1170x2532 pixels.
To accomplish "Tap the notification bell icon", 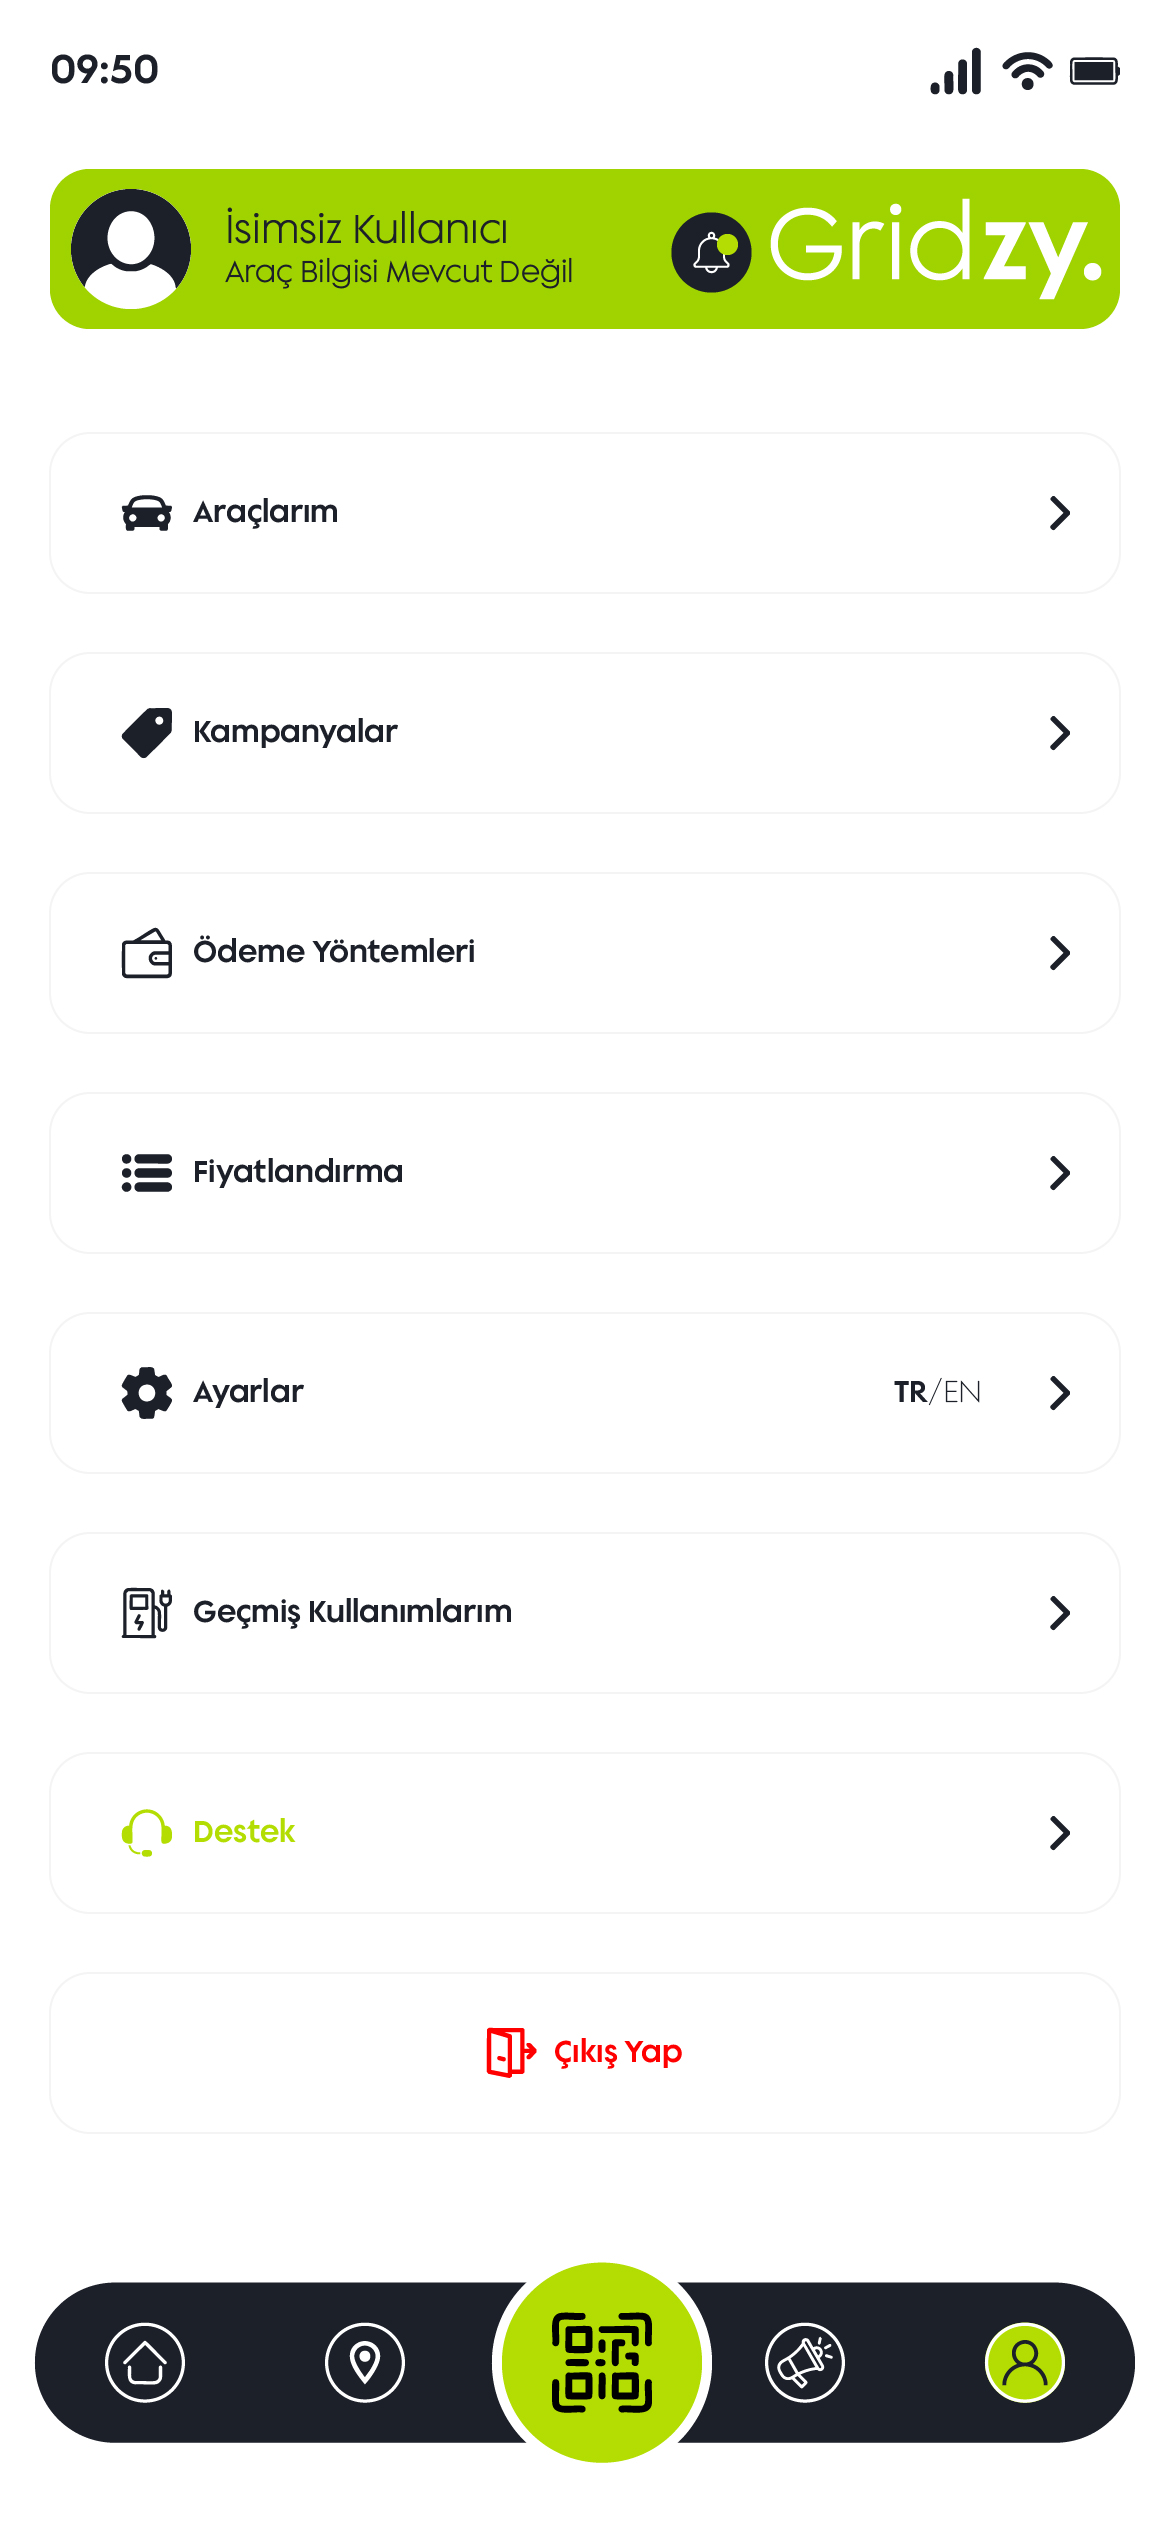I will [x=711, y=252].
